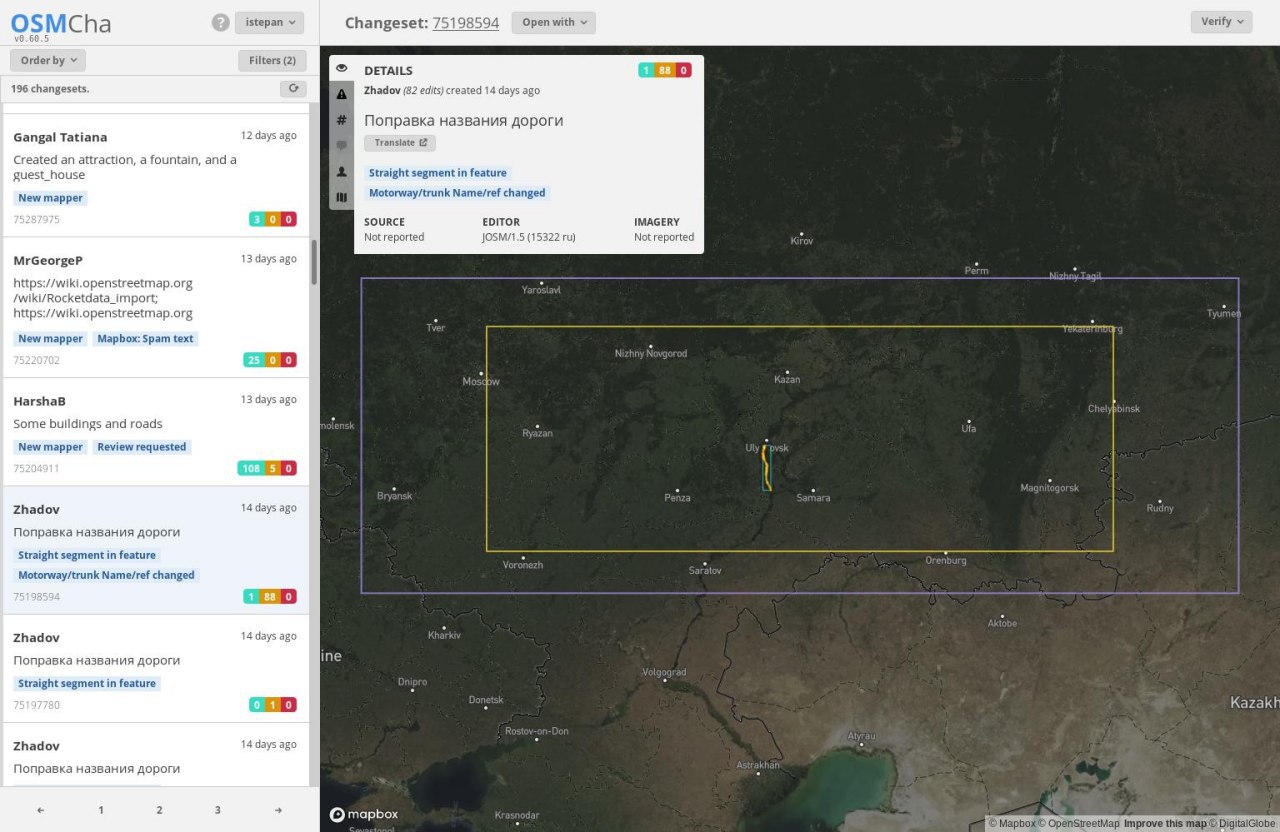Expand the Open with dropdown

point(553,22)
